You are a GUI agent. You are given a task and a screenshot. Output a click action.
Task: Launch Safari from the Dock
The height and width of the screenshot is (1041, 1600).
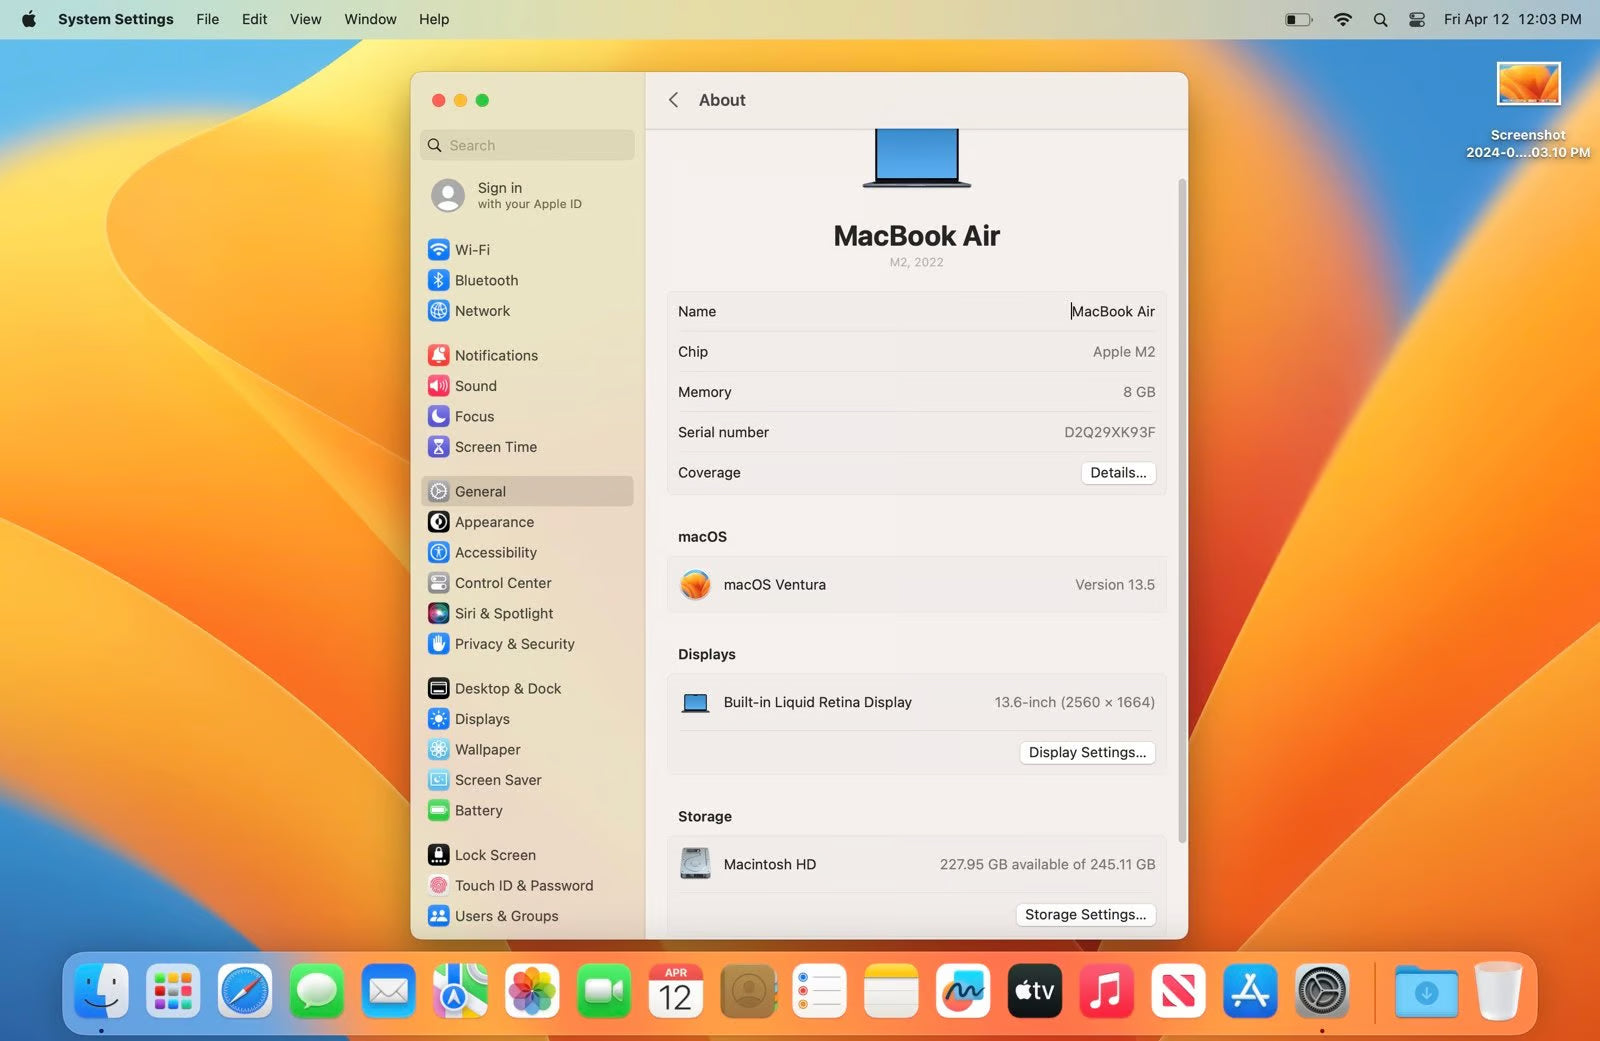coord(244,991)
